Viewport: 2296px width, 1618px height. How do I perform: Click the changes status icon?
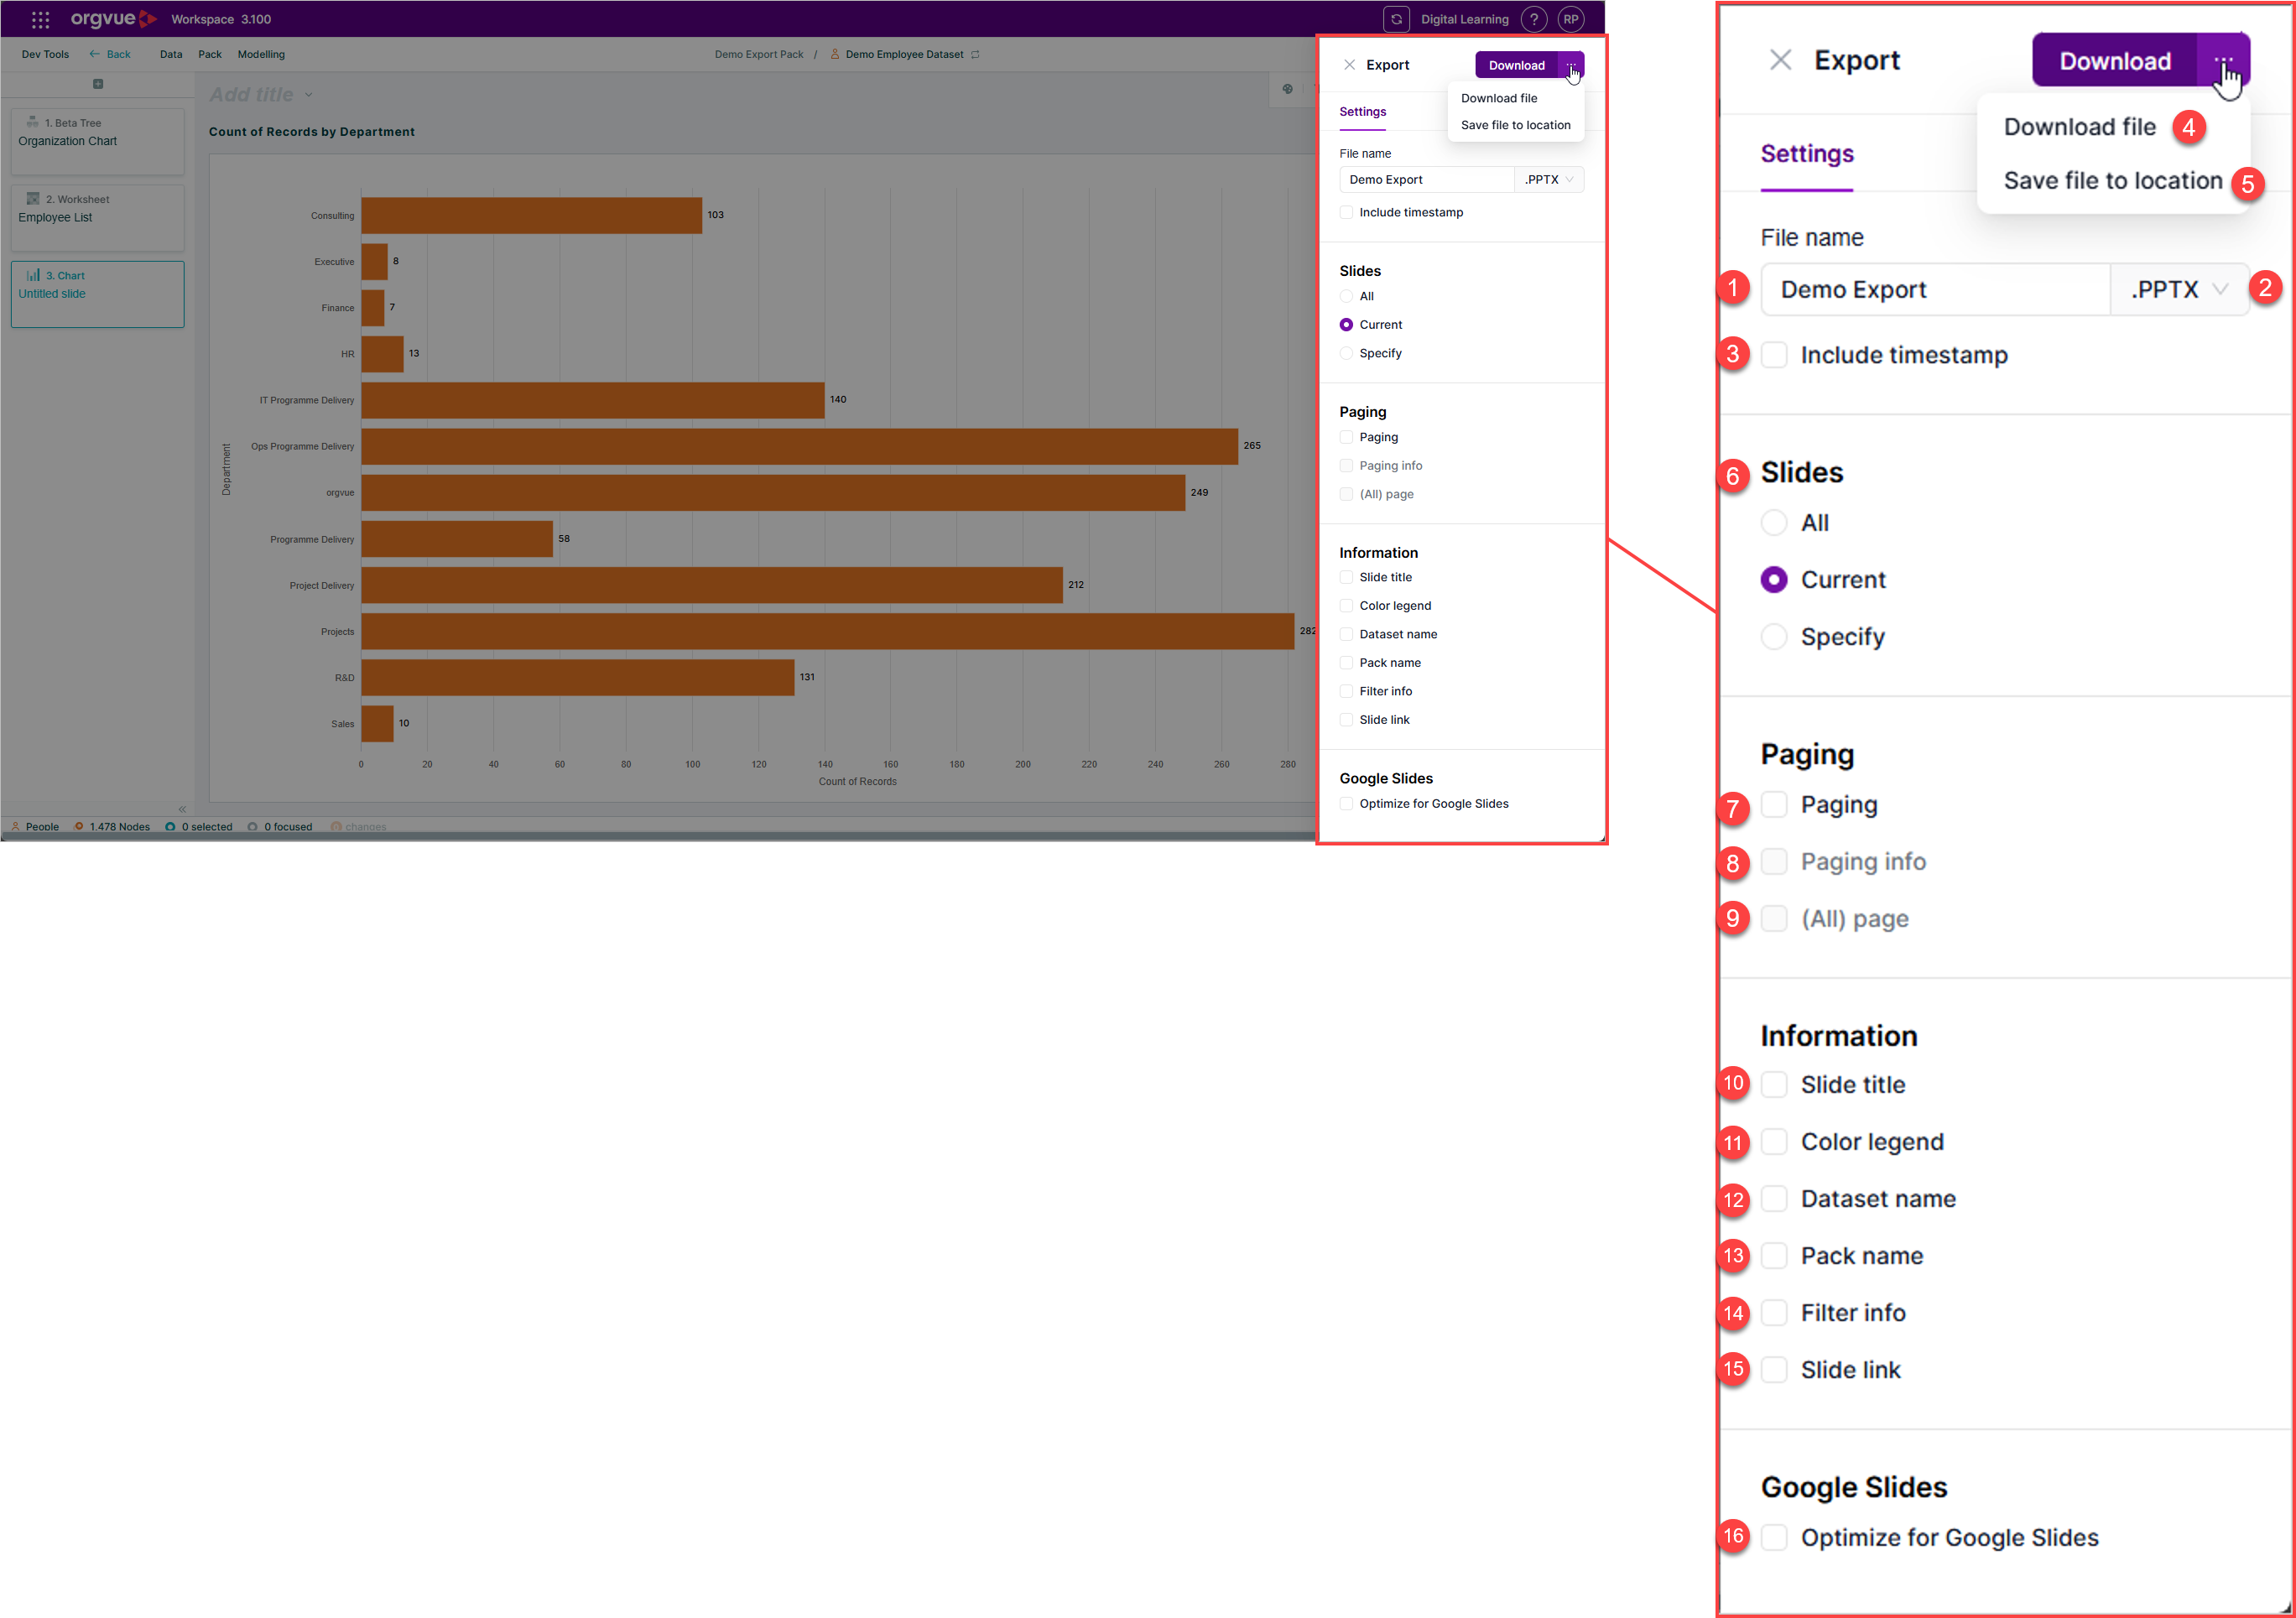click(x=336, y=827)
